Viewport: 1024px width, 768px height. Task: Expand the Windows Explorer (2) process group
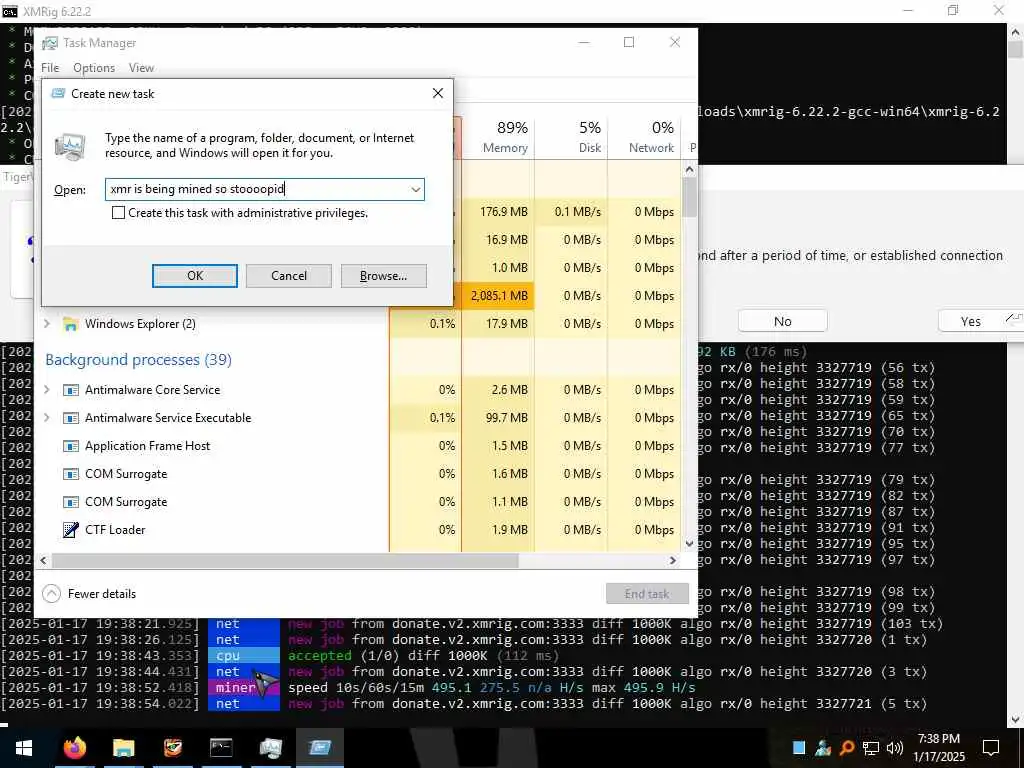point(46,323)
